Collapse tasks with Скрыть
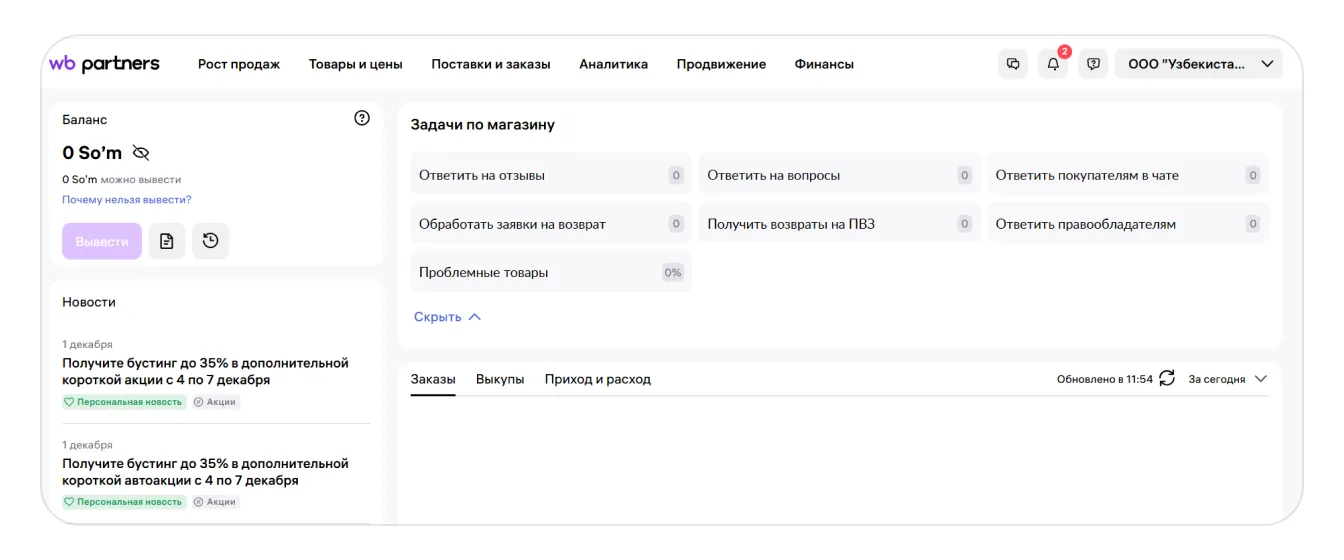 447,317
